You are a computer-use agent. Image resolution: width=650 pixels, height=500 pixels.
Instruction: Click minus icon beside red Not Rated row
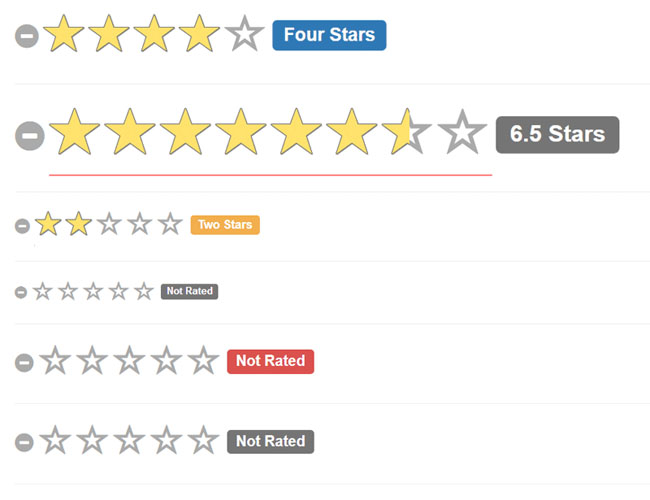[x=24, y=361]
